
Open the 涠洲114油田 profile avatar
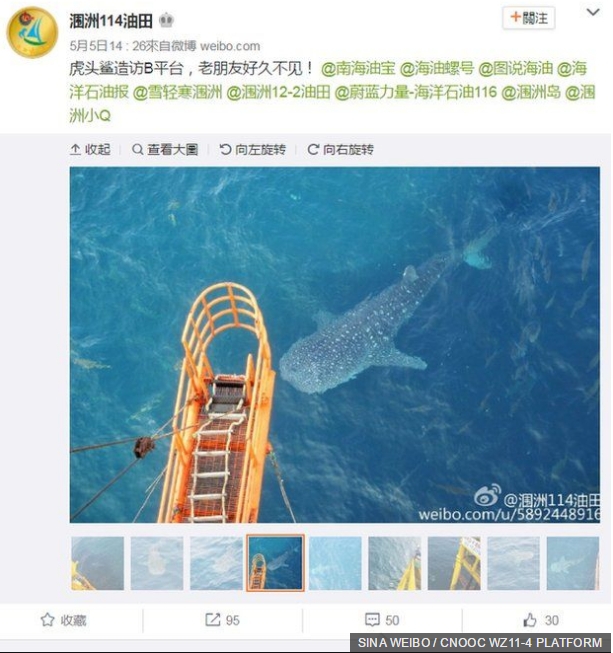click(x=32, y=32)
